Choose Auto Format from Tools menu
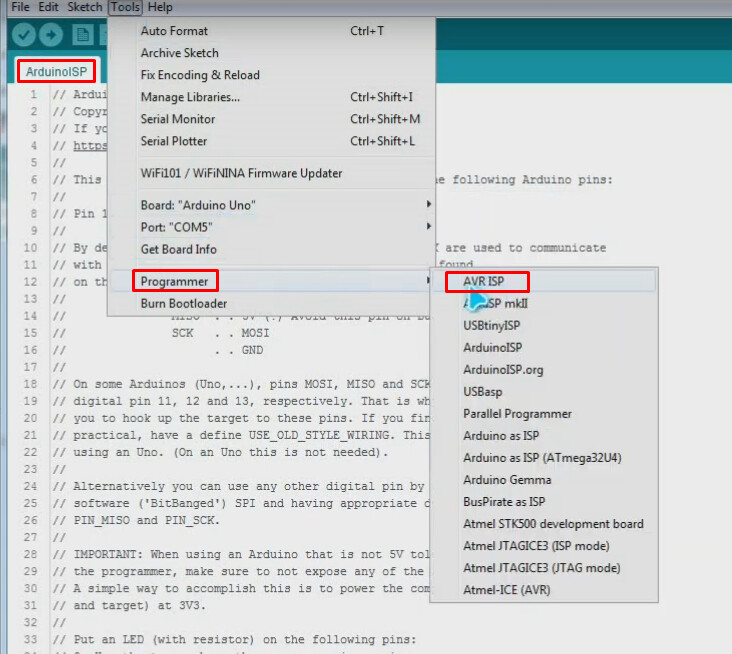This screenshot has width=732, height=654. pyautogui.click(x=271, y=31)
